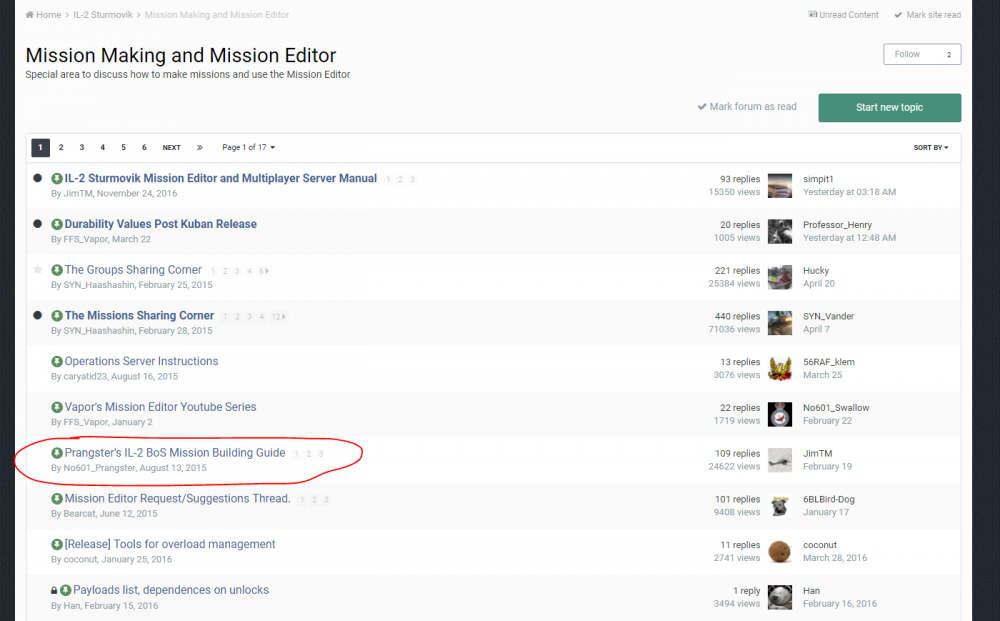Click the NEXT pagination link

click(172, 148)
